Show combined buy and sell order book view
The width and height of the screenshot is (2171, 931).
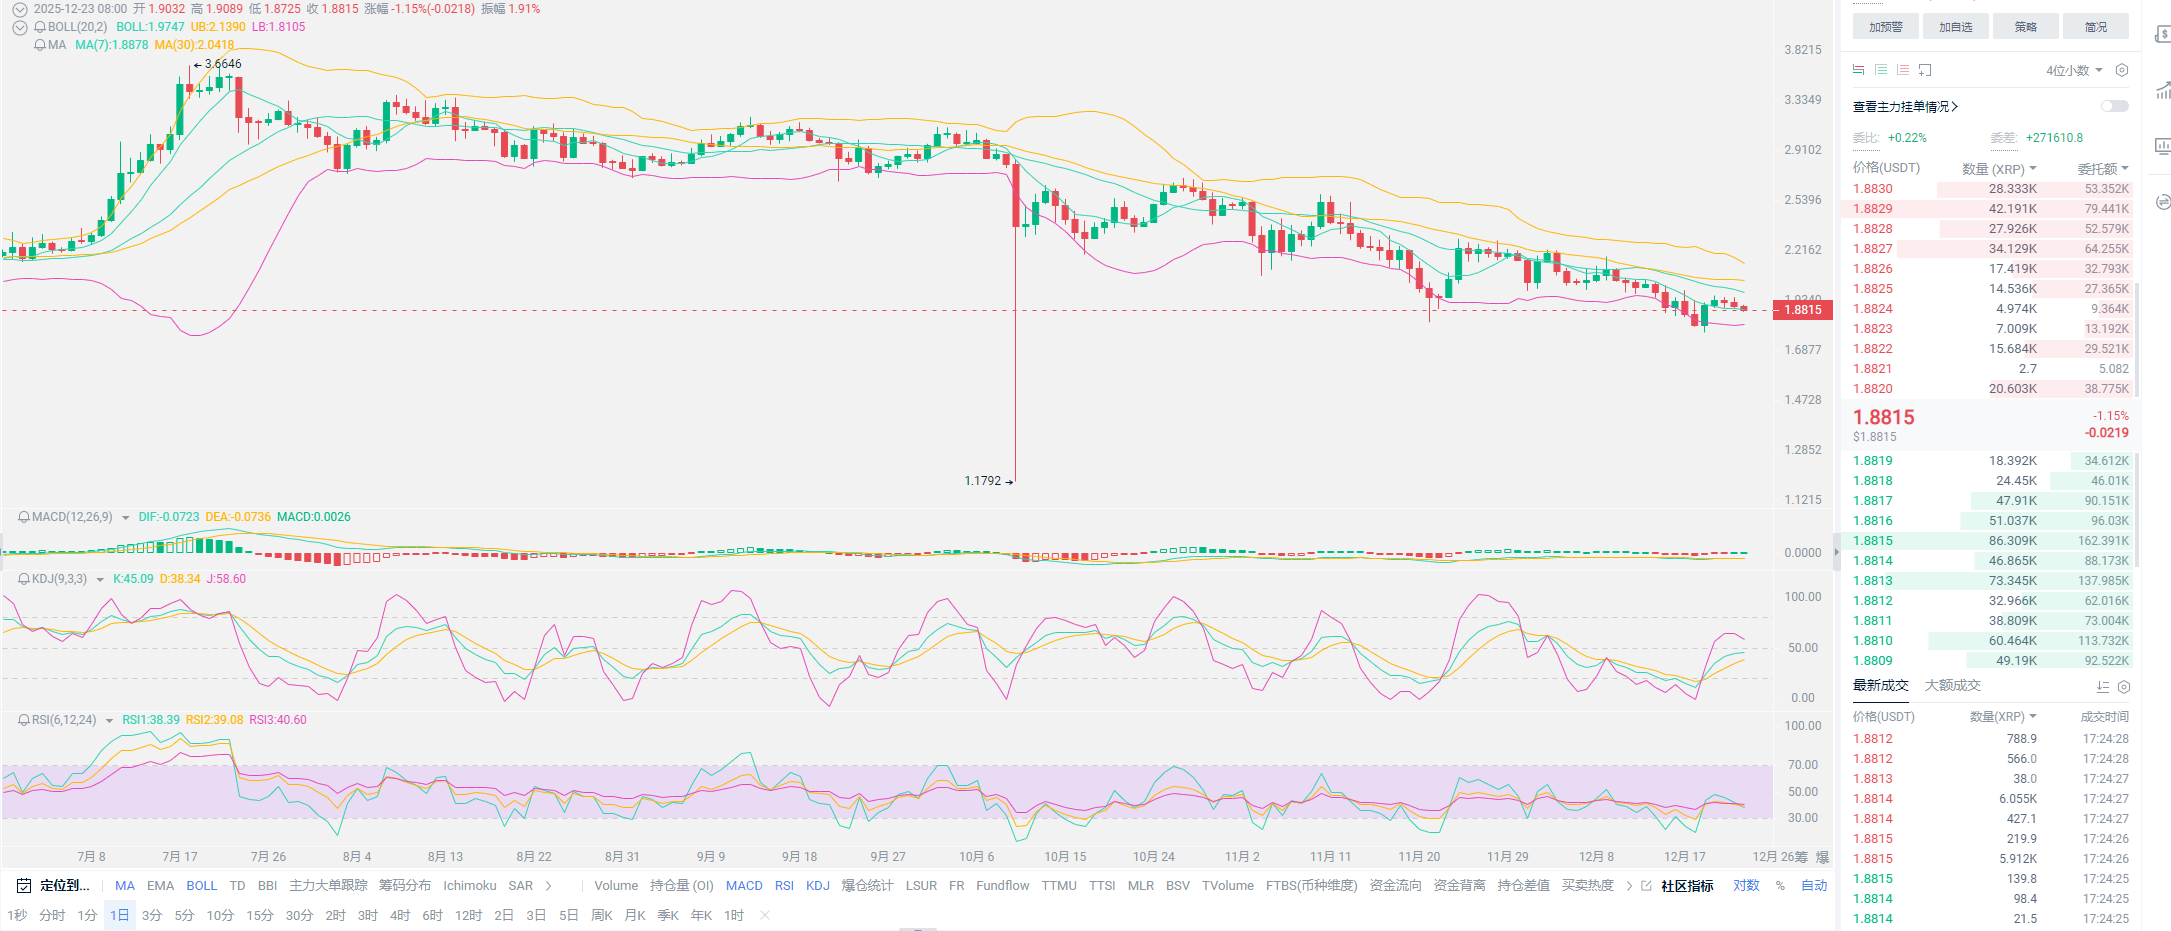[x=1858, y=70]
